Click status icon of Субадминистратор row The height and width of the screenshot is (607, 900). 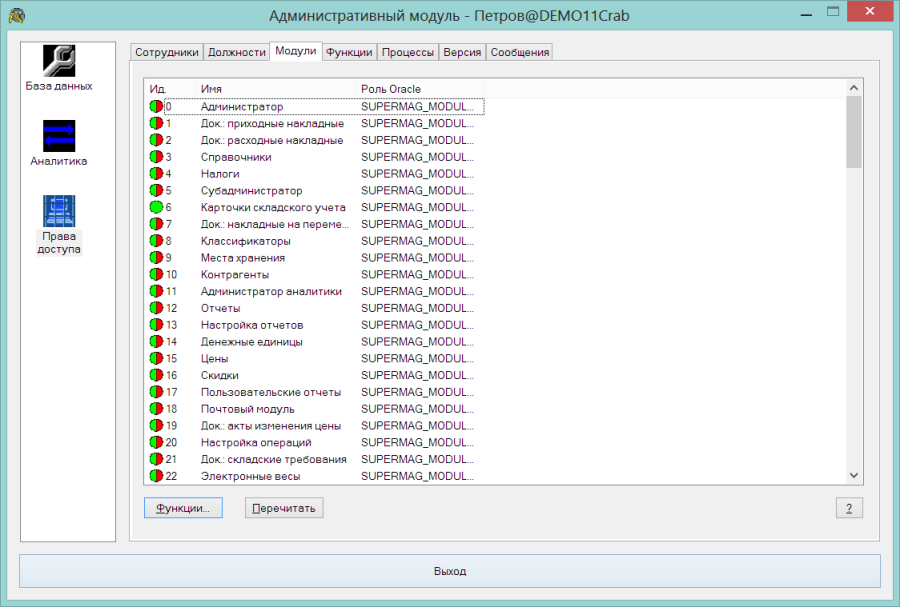pos(156,190)
